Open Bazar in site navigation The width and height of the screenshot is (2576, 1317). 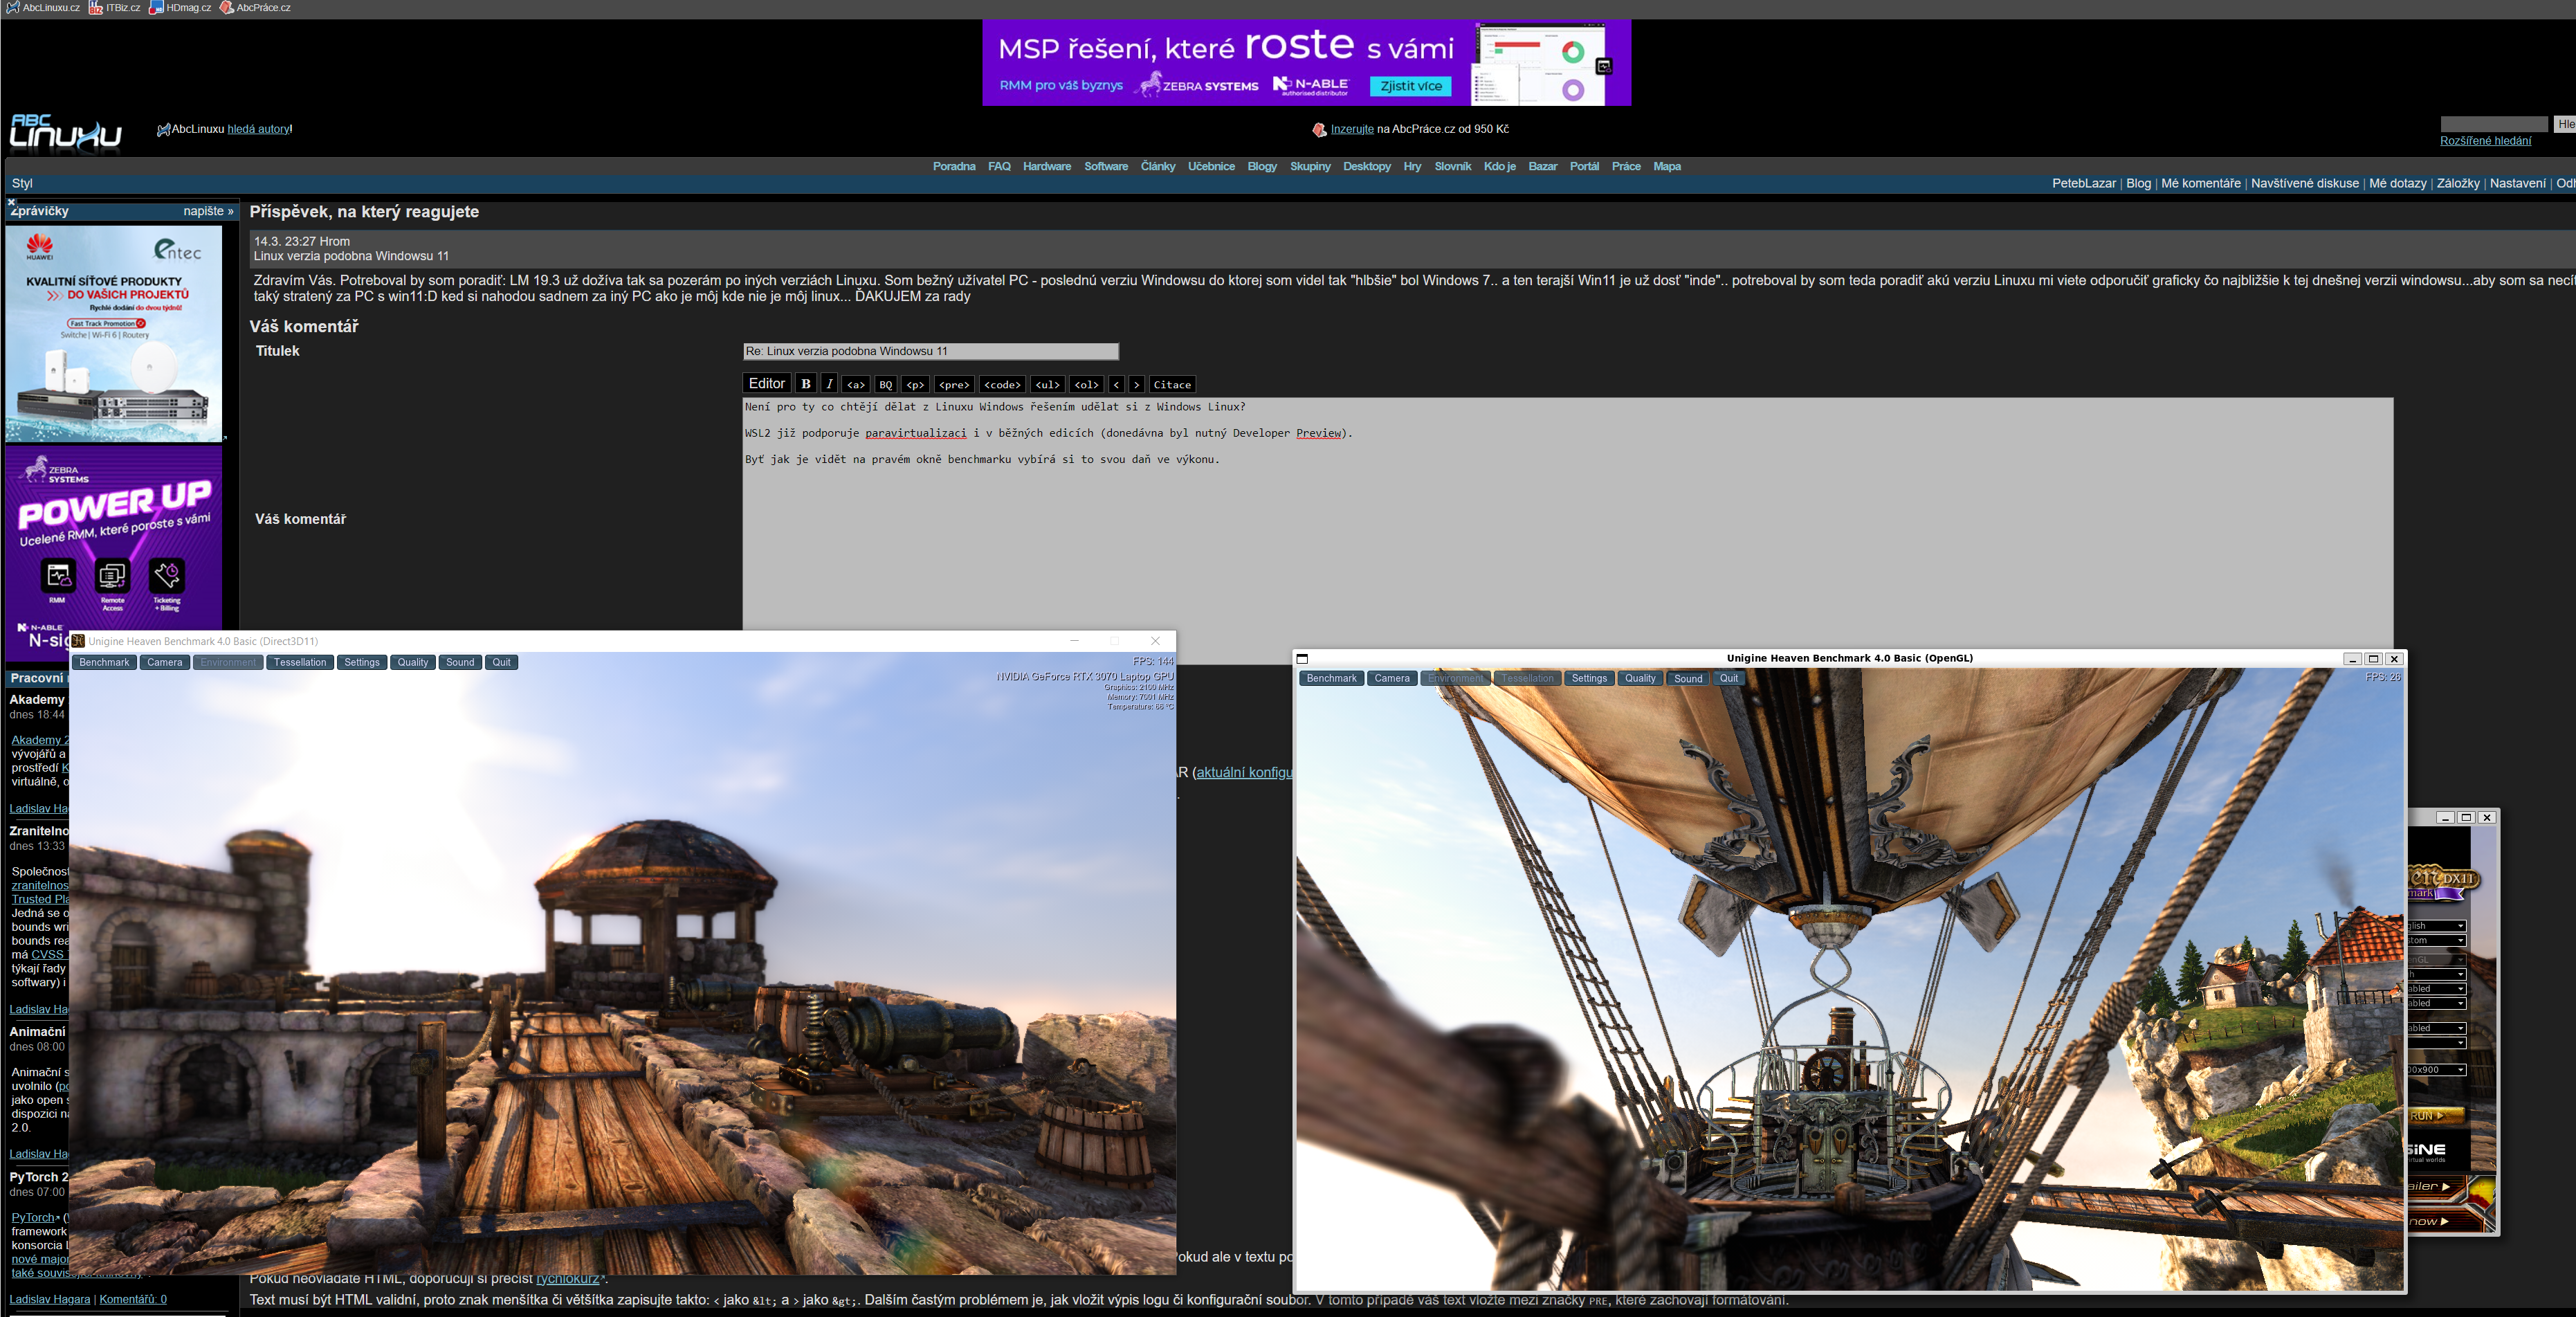[1543, 167]
